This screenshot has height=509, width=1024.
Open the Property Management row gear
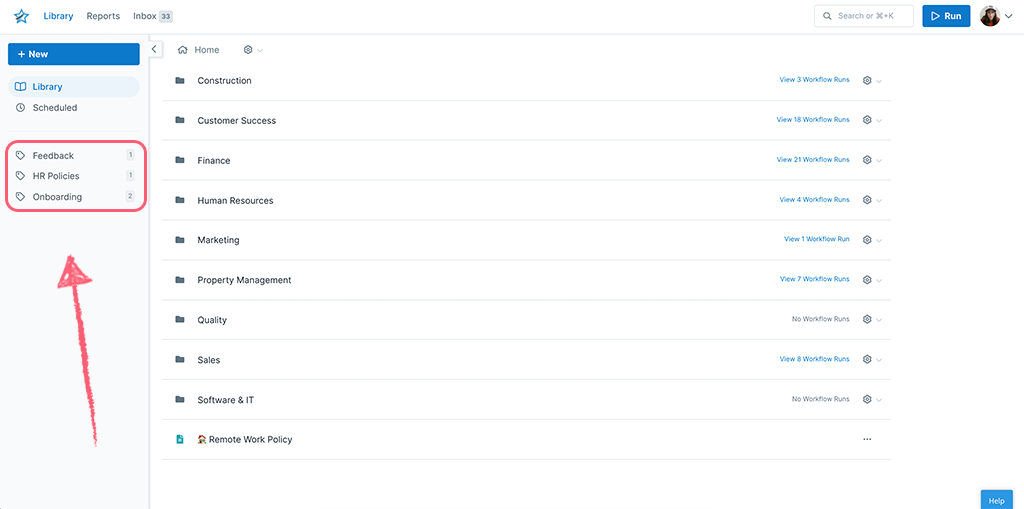coord(867,280)
